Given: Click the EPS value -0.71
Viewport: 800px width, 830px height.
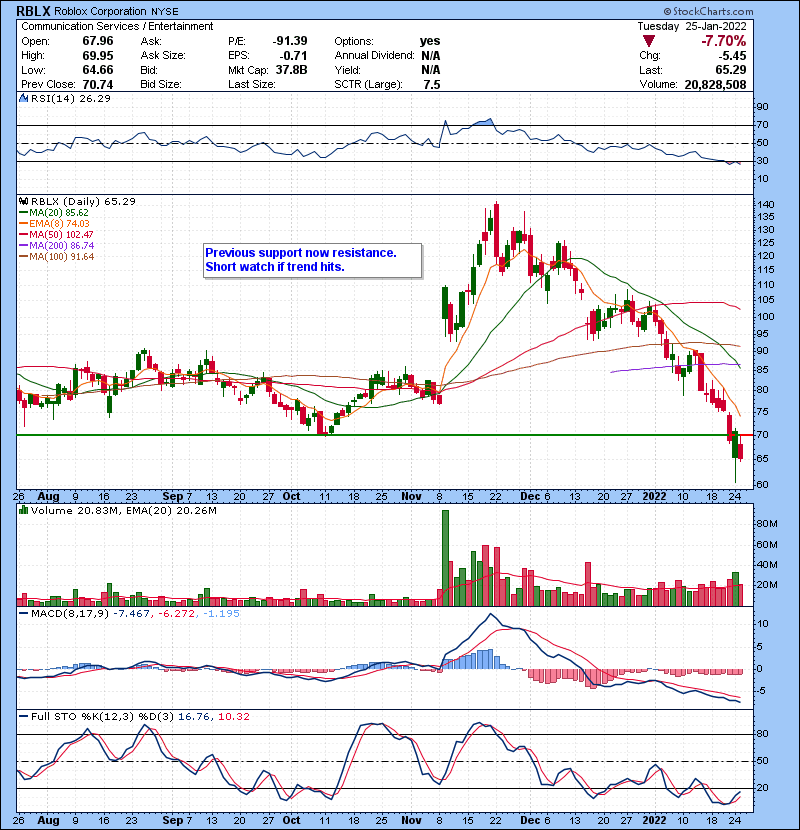Looking at the screenshot, I should (294, 55).
